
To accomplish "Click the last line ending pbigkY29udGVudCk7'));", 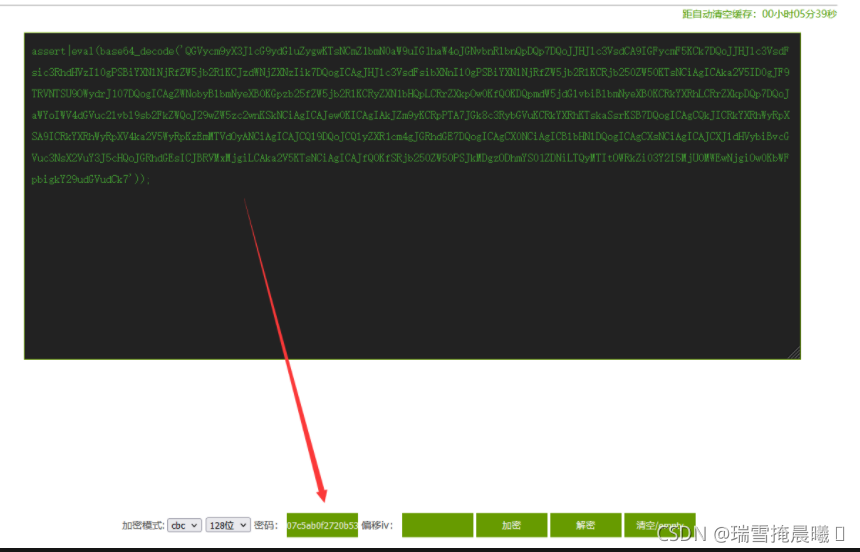I will coord(90,179).
